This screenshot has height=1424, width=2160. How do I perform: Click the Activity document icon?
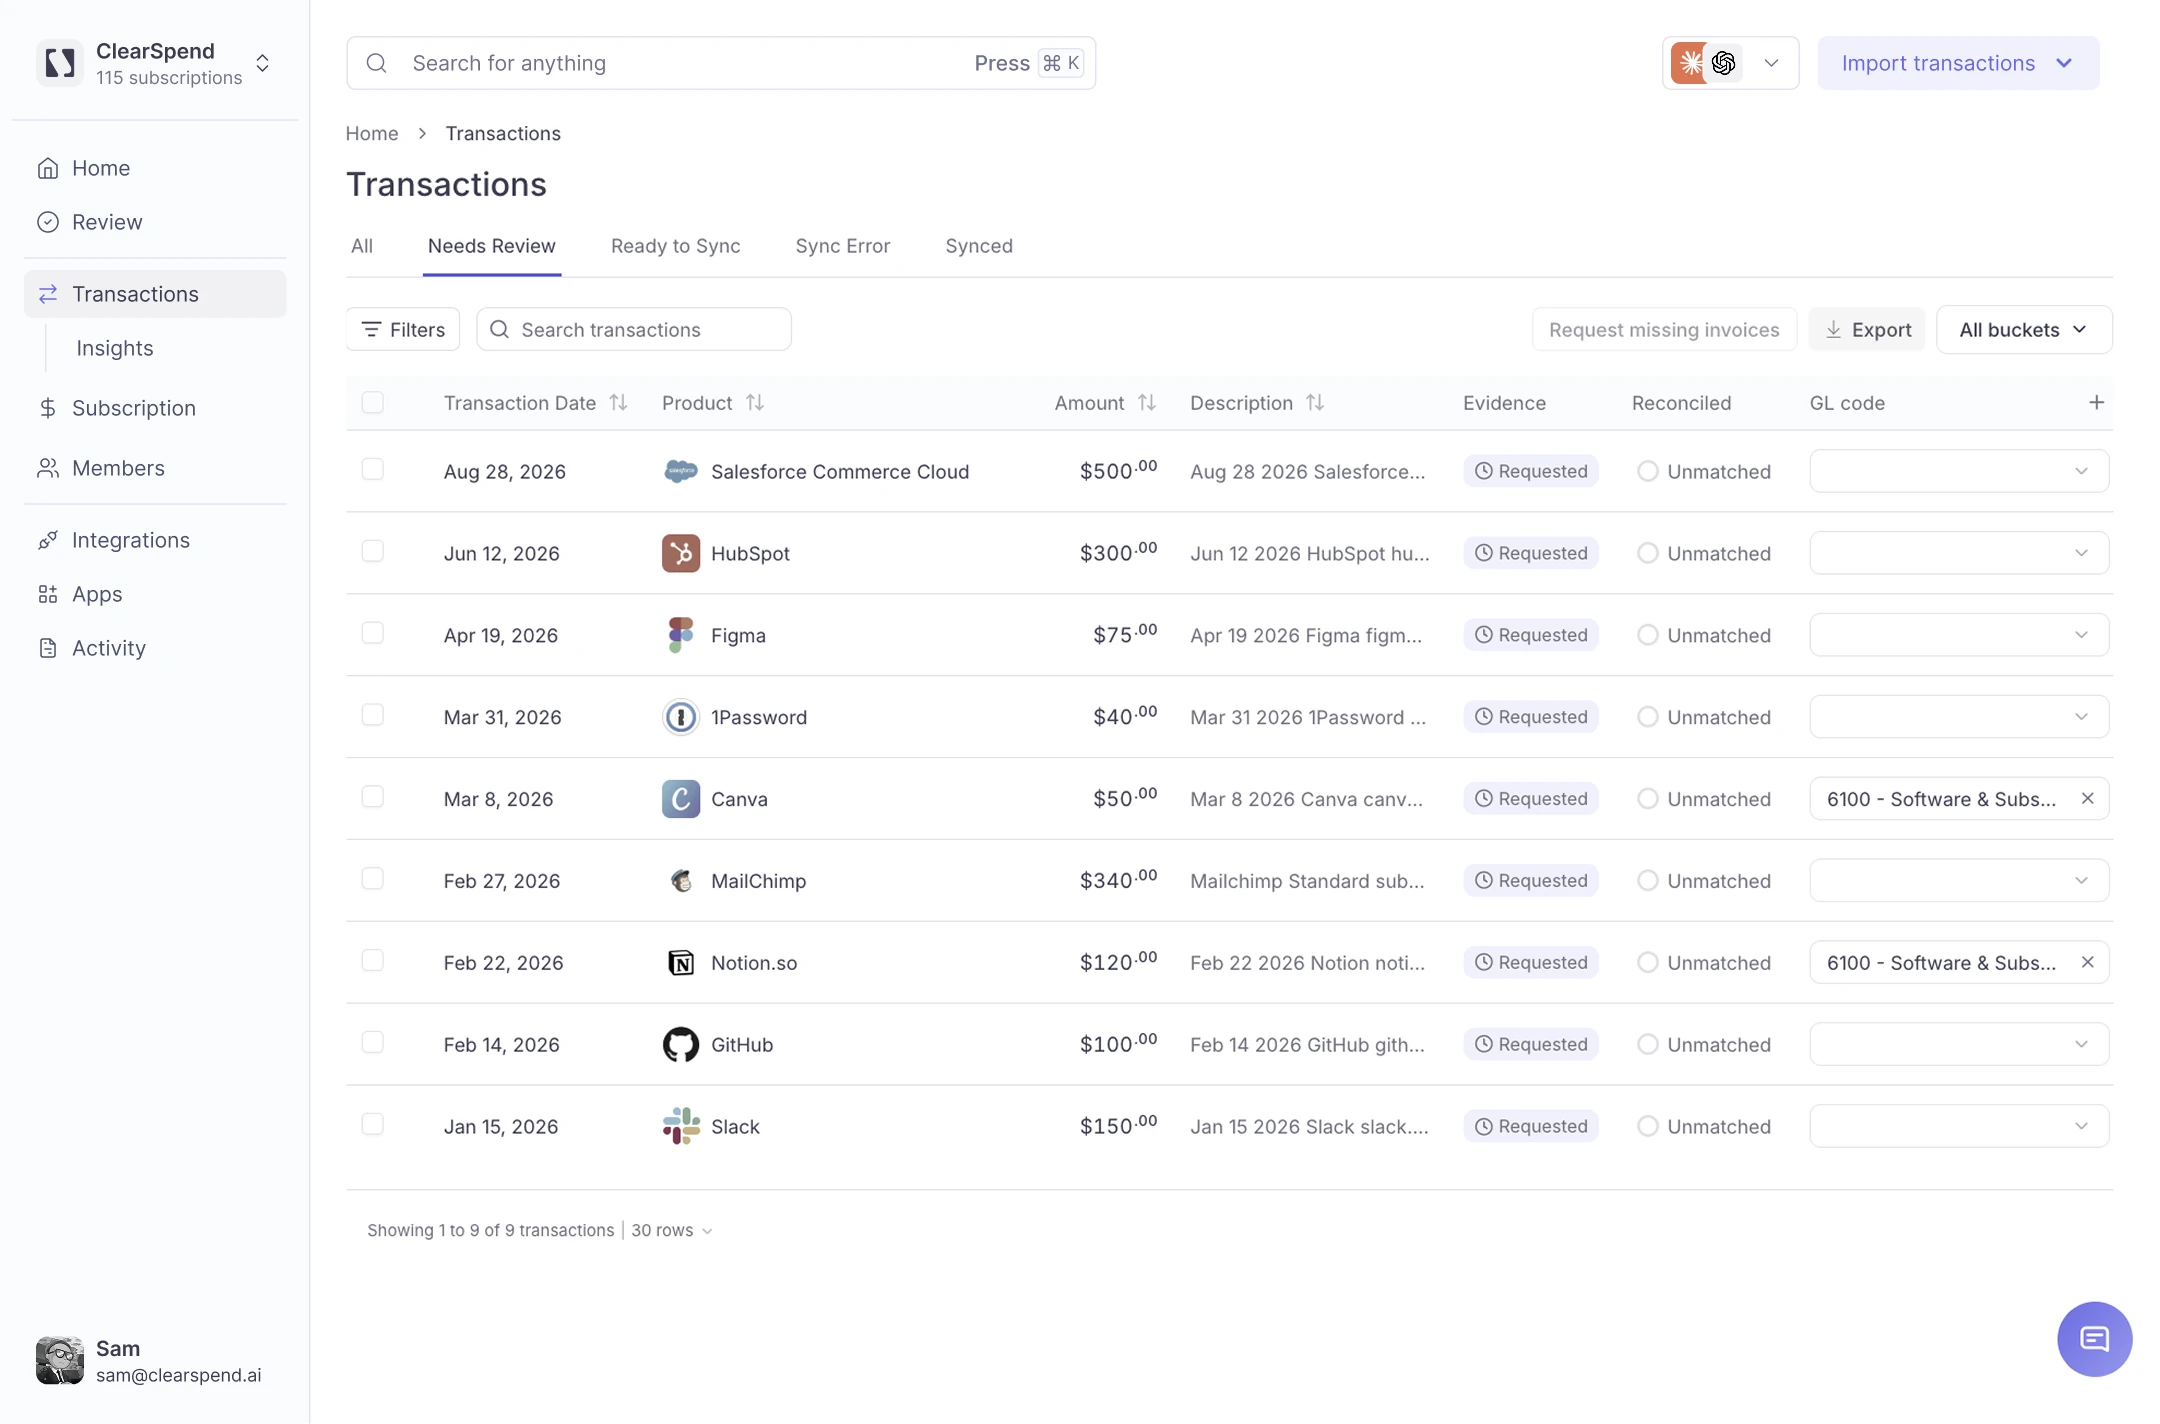coord(48,648)
